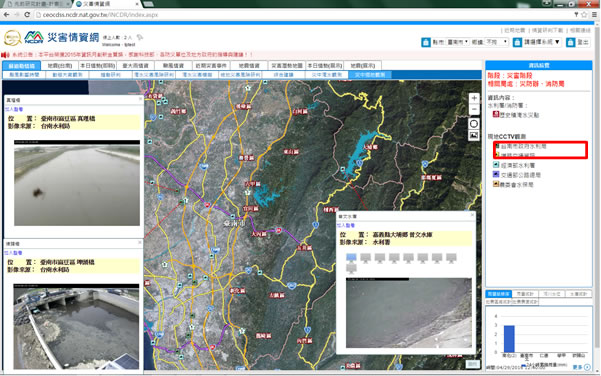Click 加入監看 in the 真理橋 popup
The height and width of the screenshot is (376, 601).
coord(13,109)
